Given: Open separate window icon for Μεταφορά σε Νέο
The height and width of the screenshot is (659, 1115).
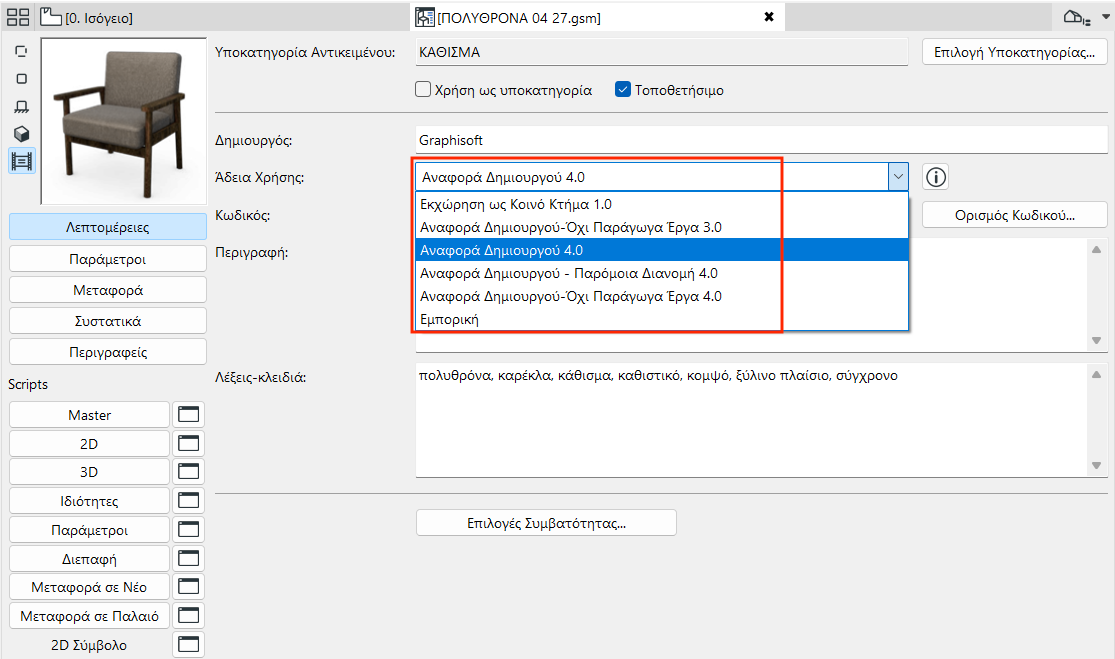Looking at the screenshot, I should click(x=188, y=586).
